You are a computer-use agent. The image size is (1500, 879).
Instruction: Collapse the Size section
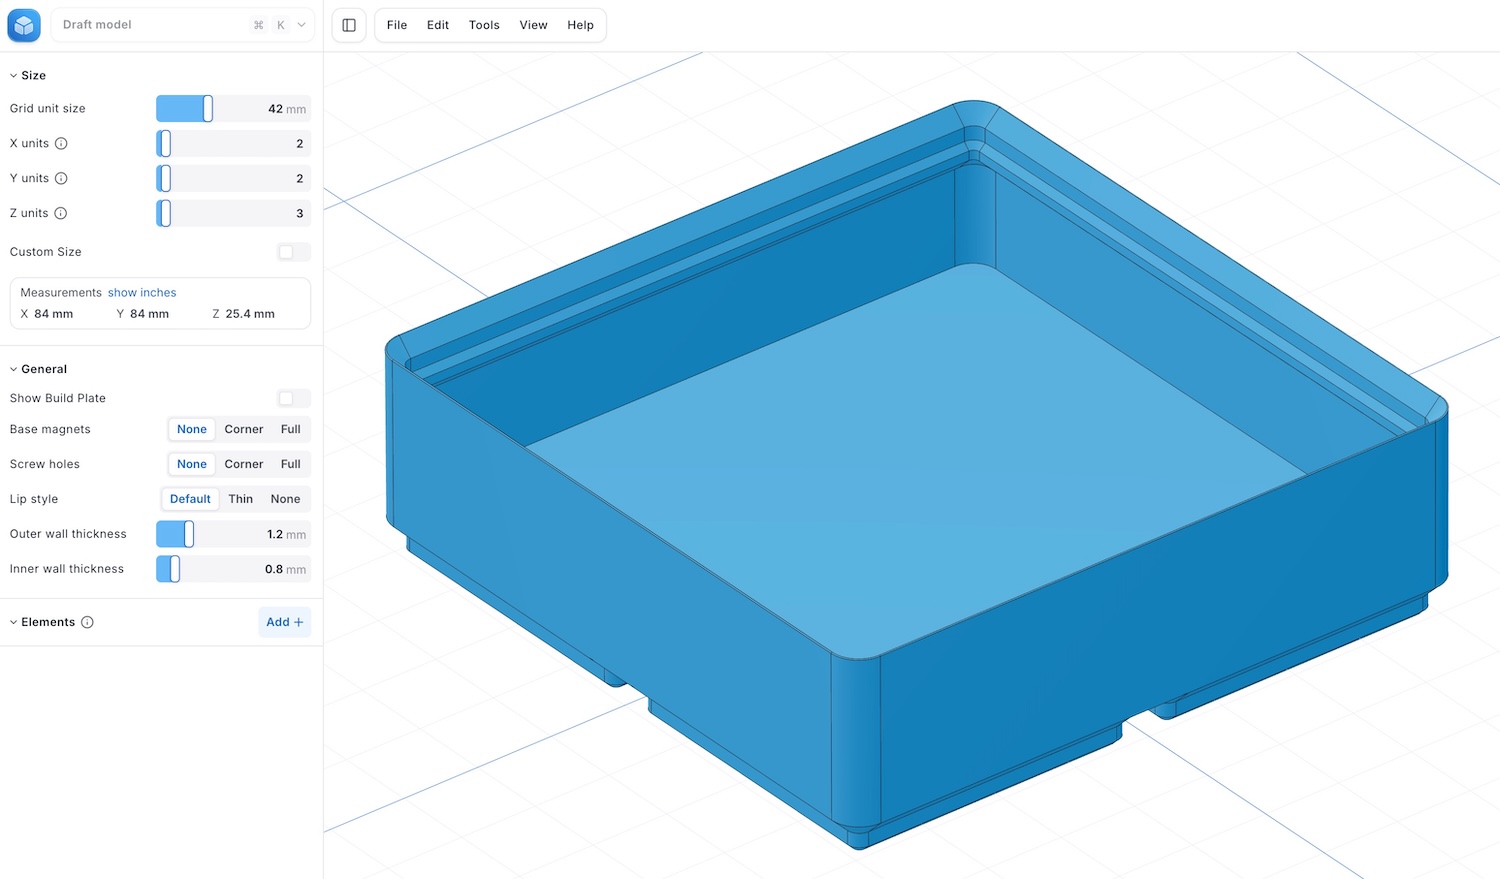pos(14,75)
